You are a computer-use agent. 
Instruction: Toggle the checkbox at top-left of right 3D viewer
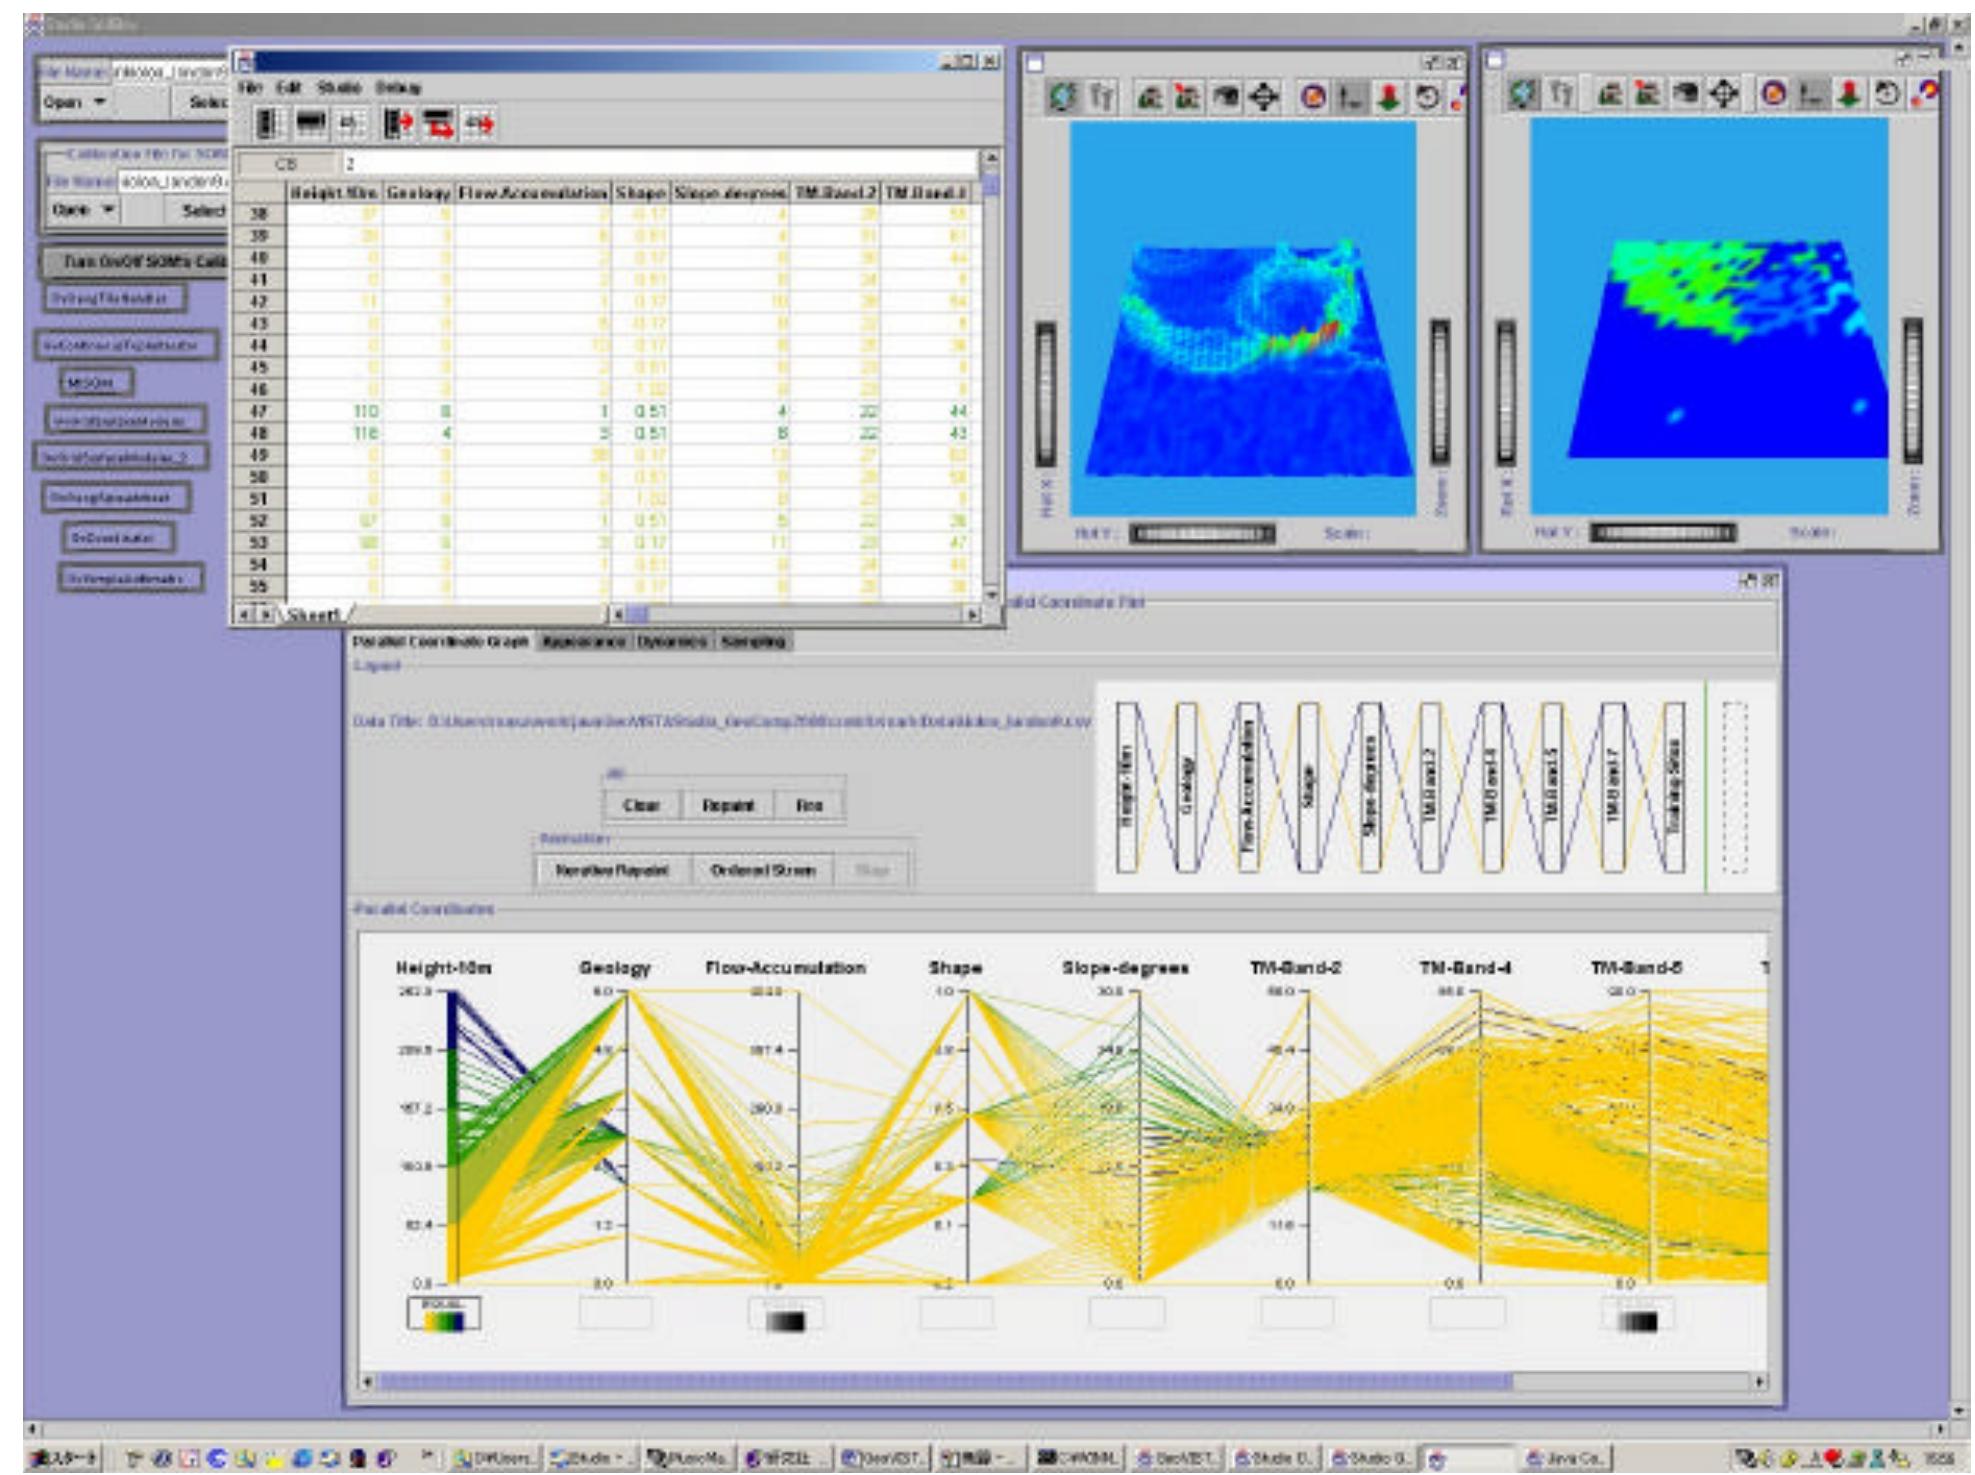click(x=1495, y=60)
